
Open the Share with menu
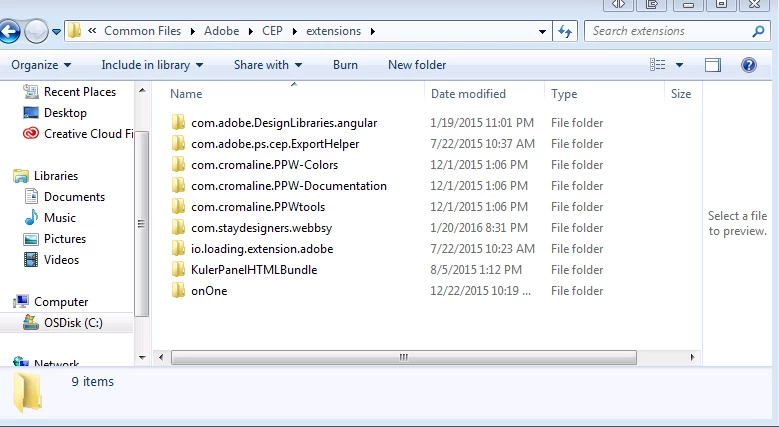(268, 65)
